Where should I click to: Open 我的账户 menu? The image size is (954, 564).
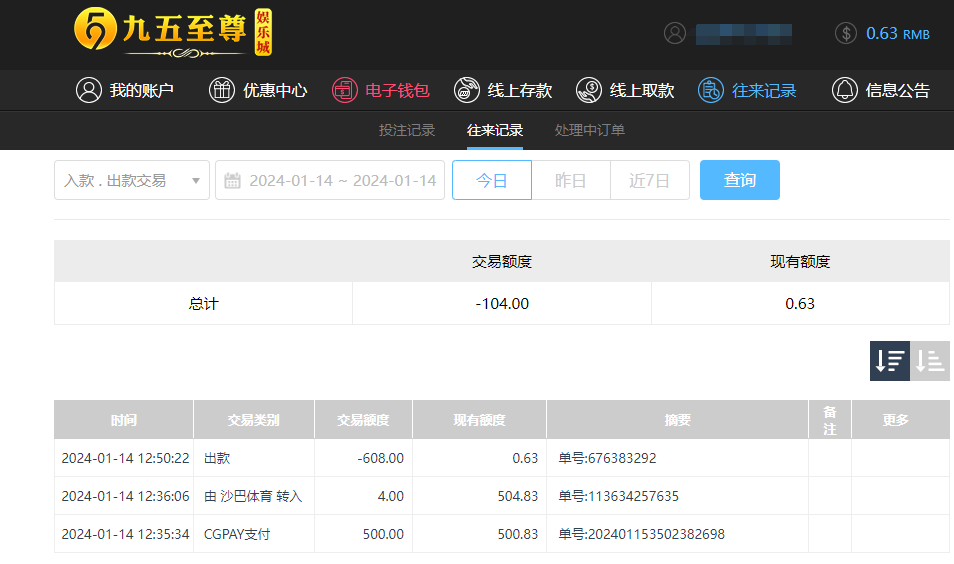pyautogui.click(x=125, y=90)
